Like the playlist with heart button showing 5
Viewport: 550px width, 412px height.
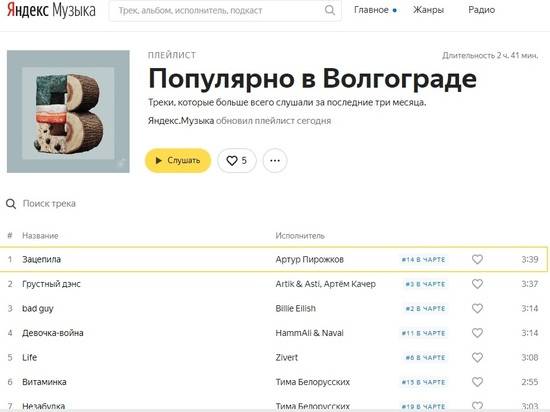click(x=237, y=161)
